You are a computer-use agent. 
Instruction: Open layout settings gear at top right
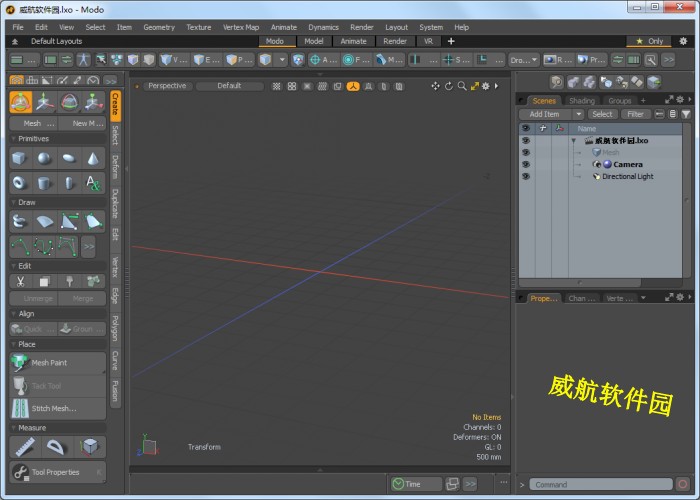point(683,41)
